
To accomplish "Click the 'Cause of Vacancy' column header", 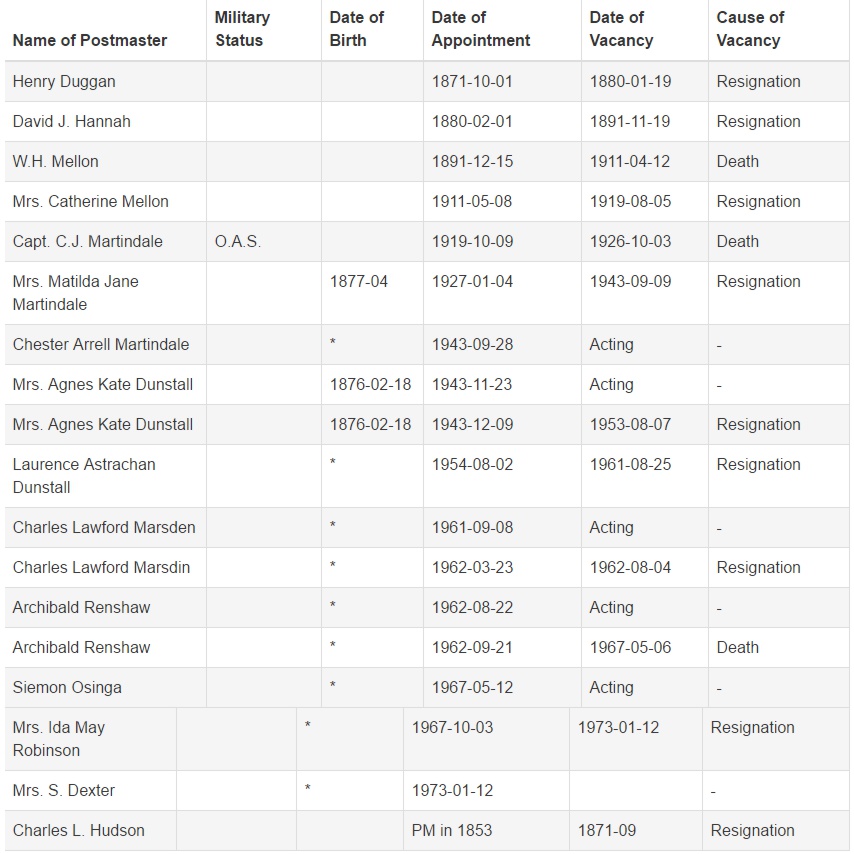I will [x=750, y=29].
